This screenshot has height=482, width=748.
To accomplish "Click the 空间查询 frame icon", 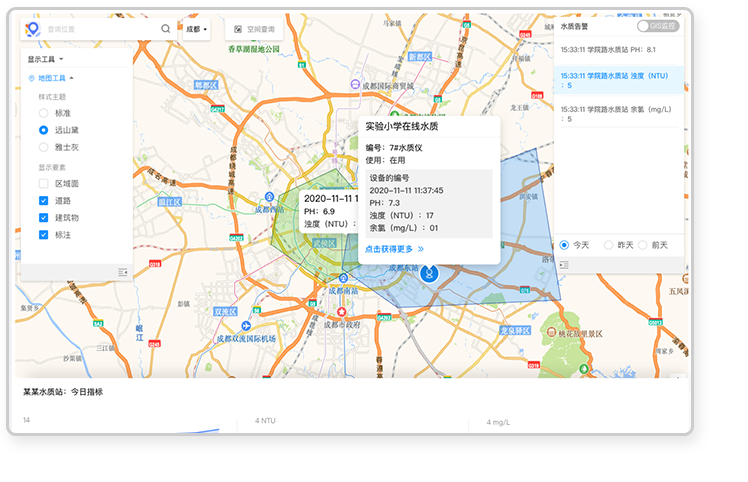I will (238, 30).
